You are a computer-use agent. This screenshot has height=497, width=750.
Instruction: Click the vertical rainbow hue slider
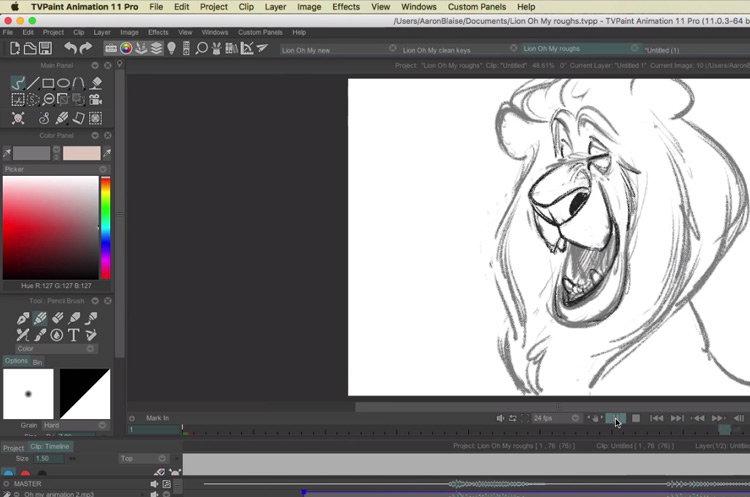105,228
